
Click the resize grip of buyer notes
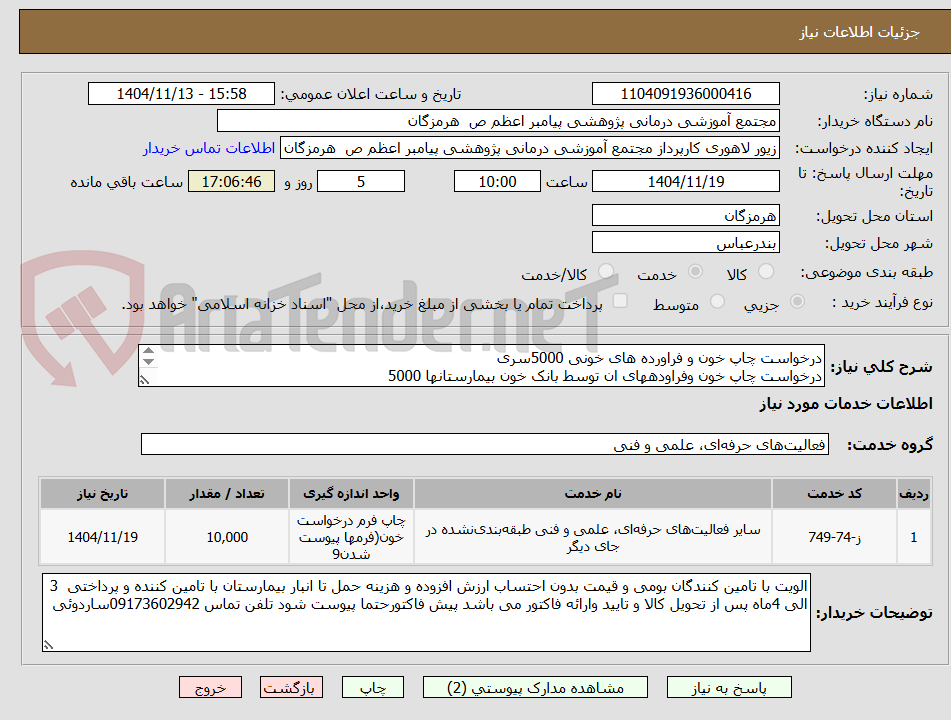coord(49,645)
